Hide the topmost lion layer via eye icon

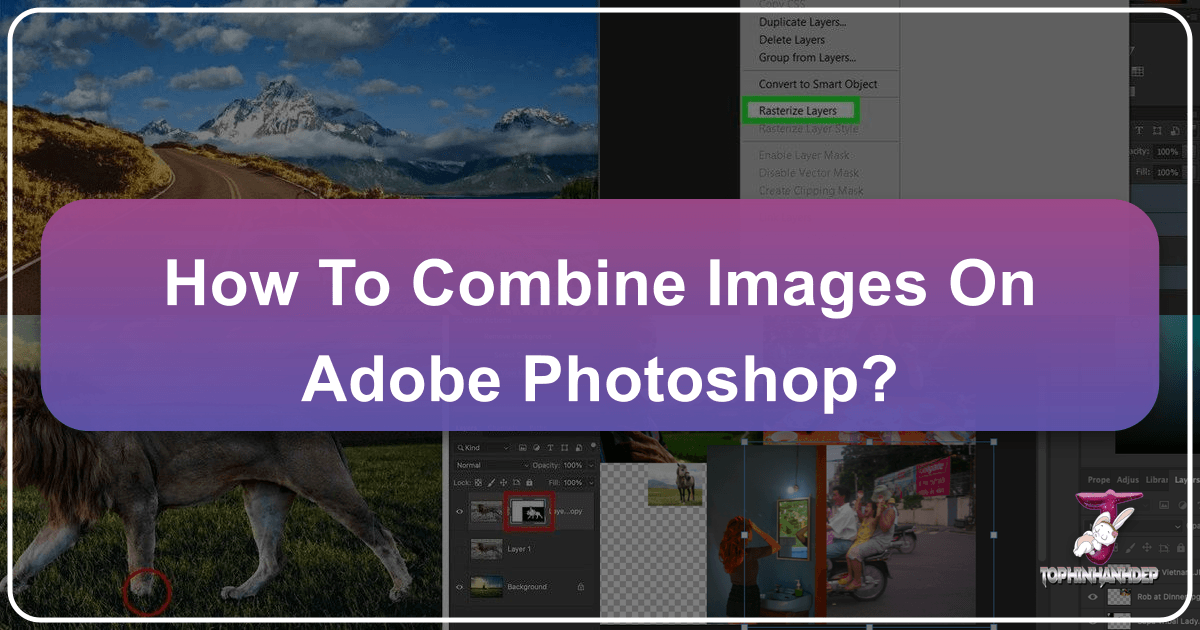(460, 512)
